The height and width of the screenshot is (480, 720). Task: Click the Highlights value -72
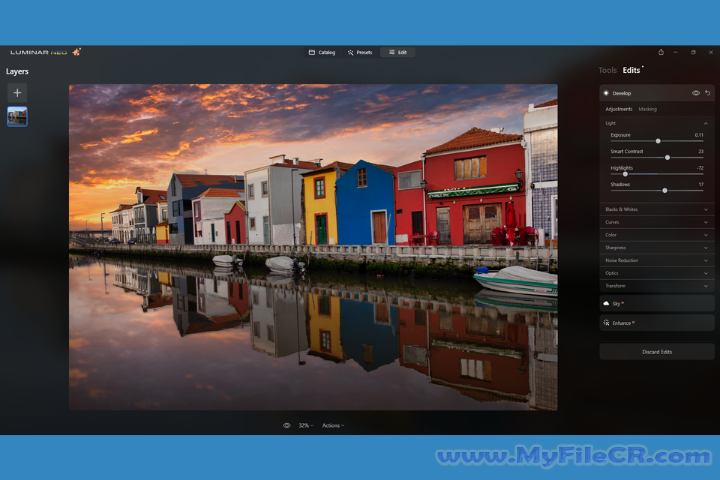click(x=699, y=168)
